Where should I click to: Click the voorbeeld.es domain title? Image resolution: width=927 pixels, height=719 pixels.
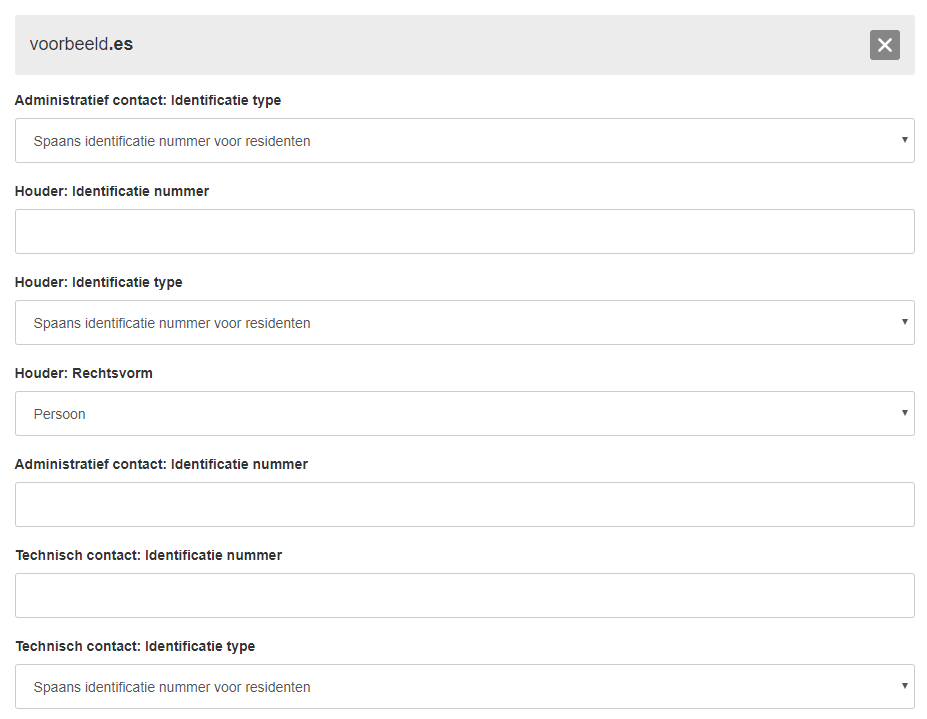tap(82, 45)
